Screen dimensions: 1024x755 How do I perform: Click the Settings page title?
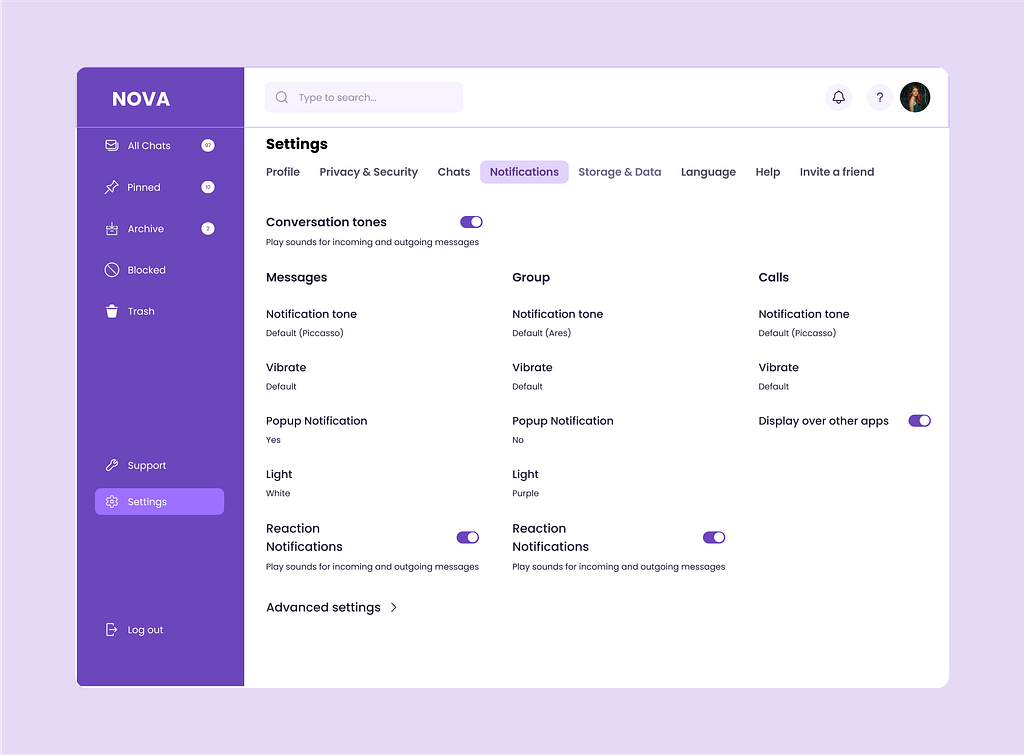(x=296, y=144)
